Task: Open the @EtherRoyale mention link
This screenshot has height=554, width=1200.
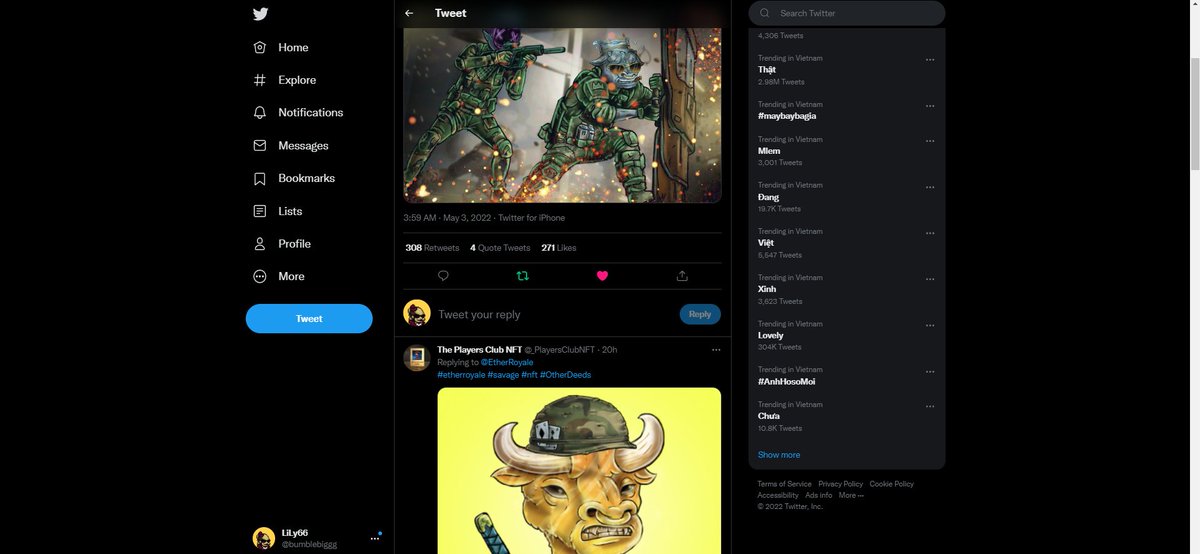Action: [x=506, y=362]
